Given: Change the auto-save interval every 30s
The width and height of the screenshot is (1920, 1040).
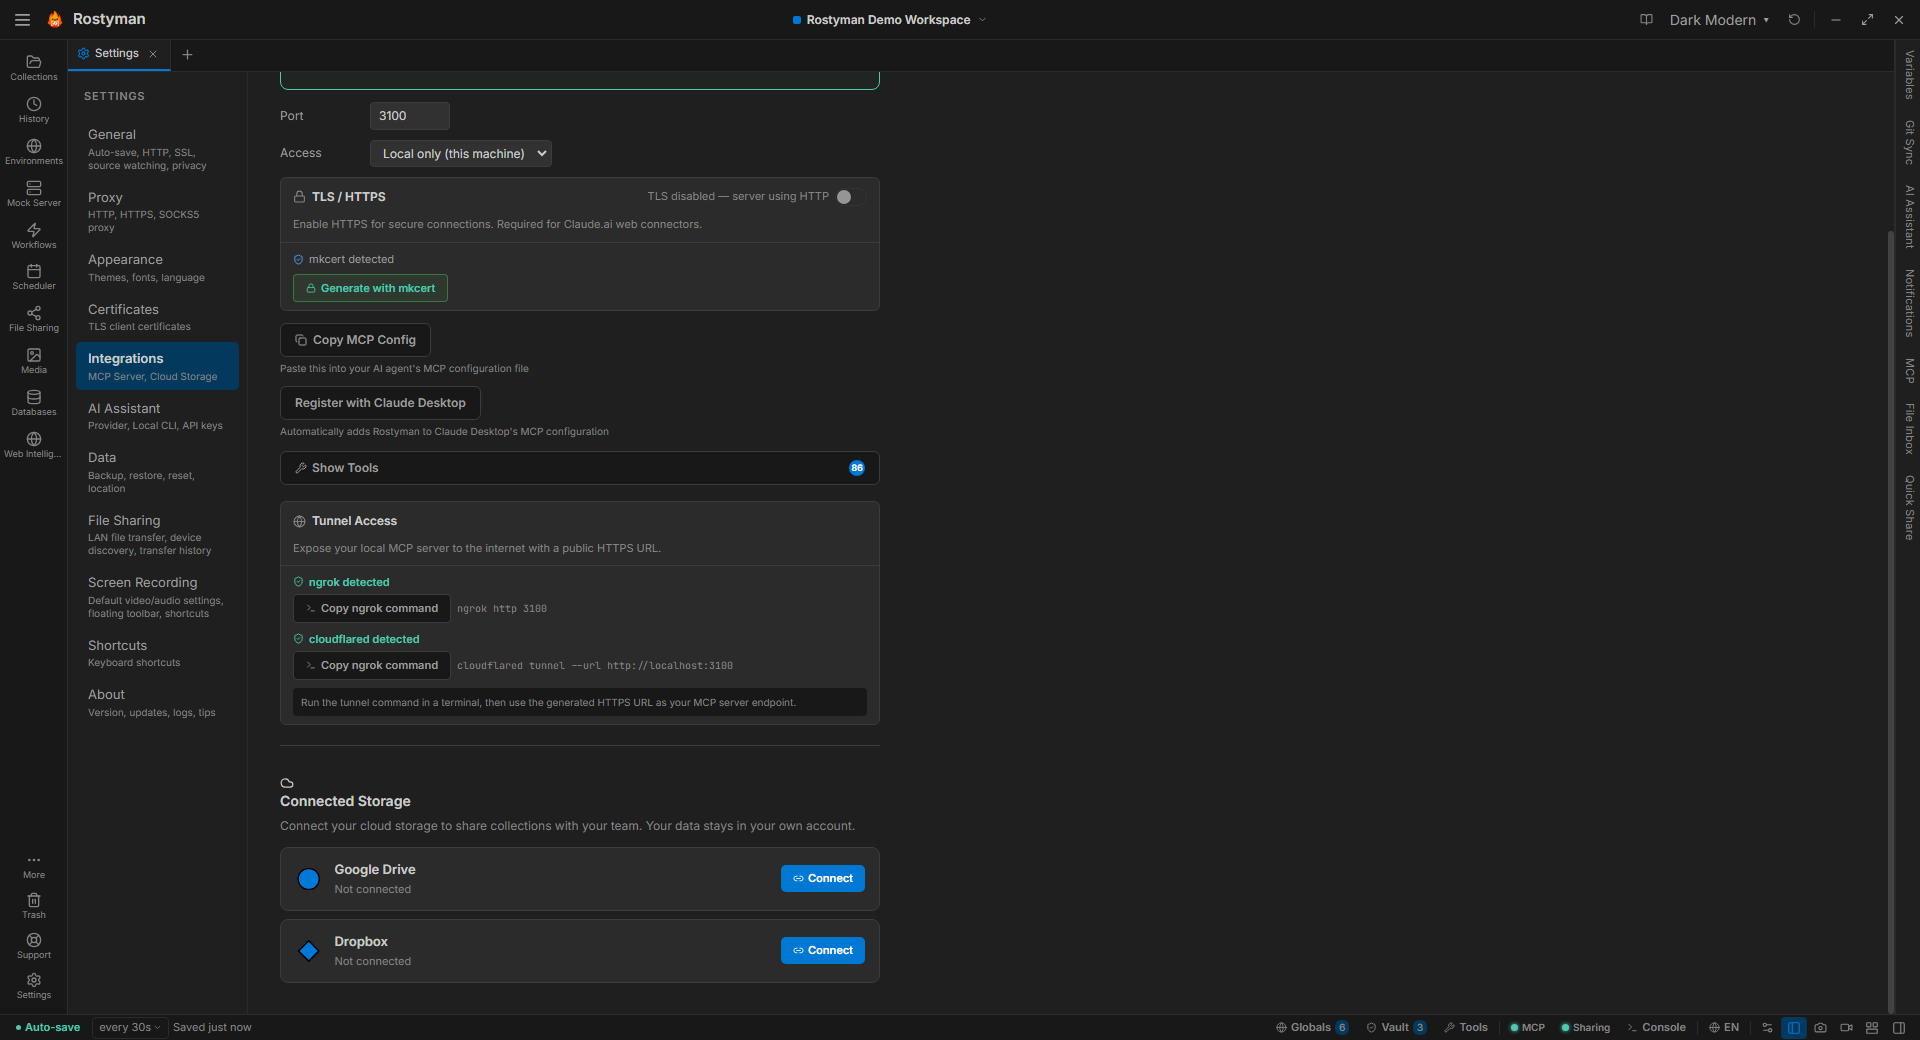Looking at the screenshot, I should pos(129,1027).
